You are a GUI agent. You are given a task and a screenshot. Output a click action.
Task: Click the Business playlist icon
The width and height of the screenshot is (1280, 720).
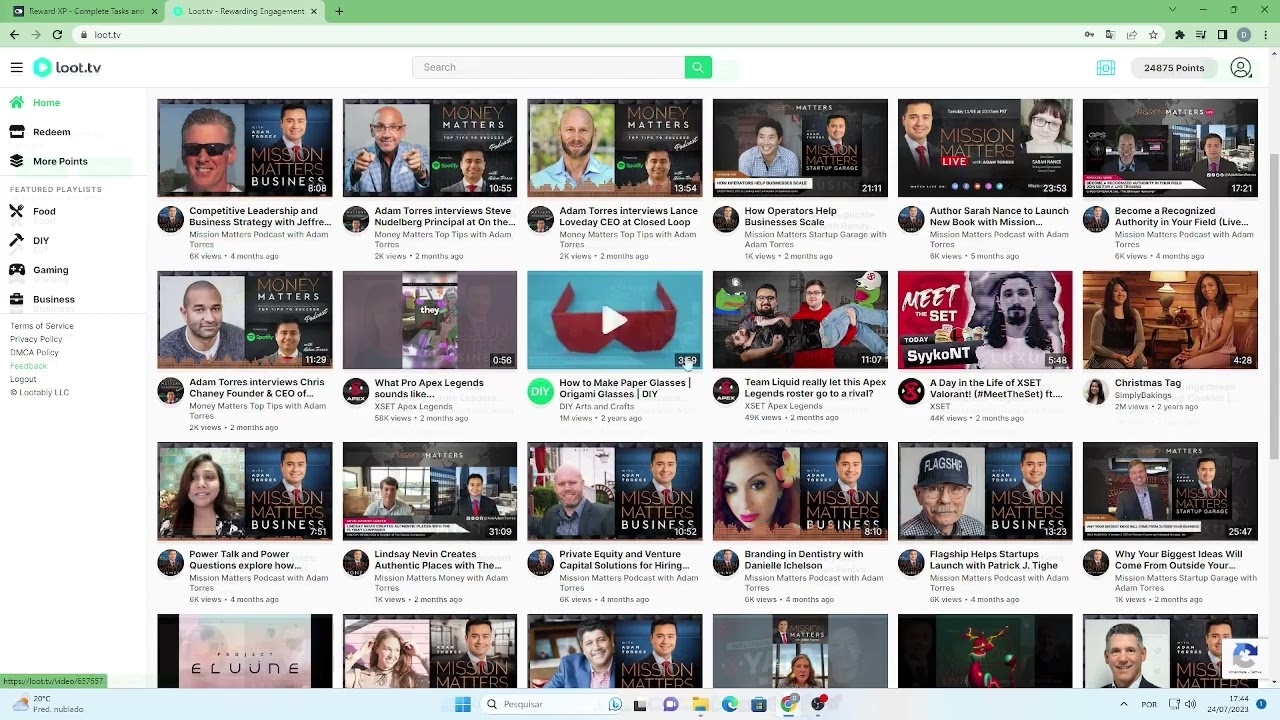tap(16, 298)
